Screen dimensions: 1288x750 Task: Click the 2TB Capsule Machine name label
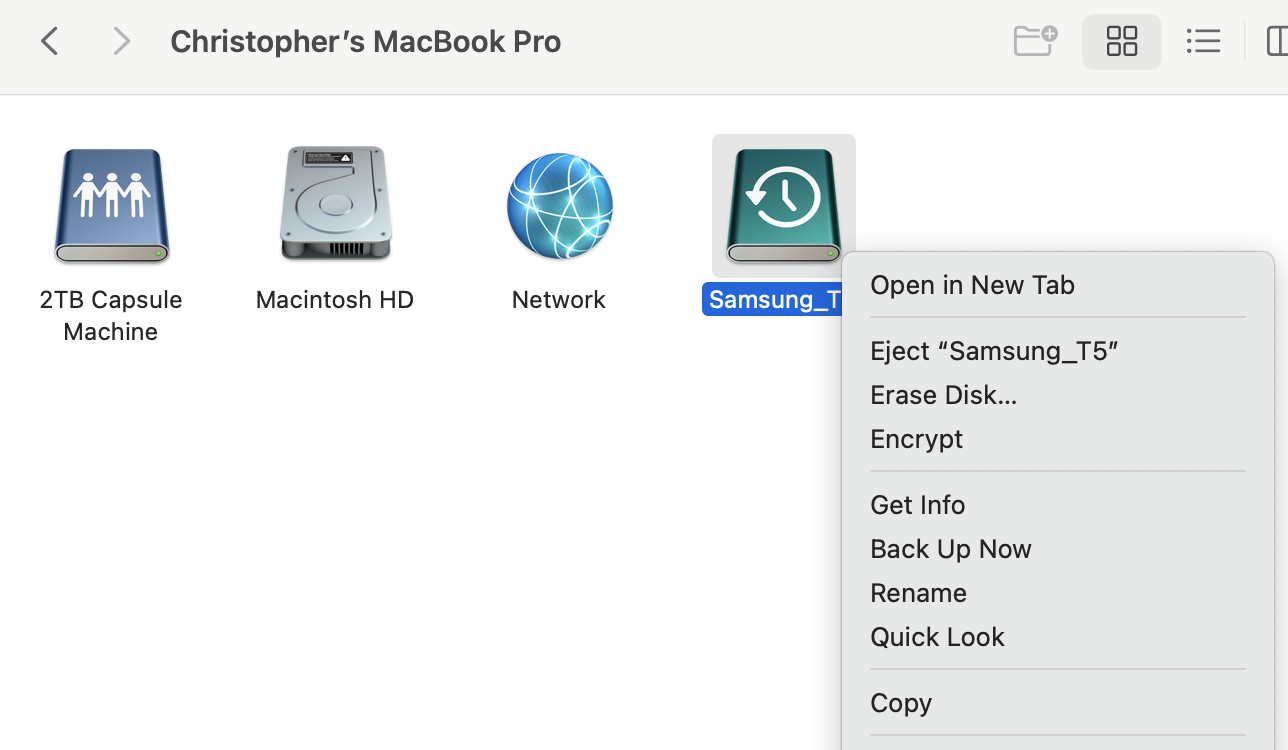[111, 315]
